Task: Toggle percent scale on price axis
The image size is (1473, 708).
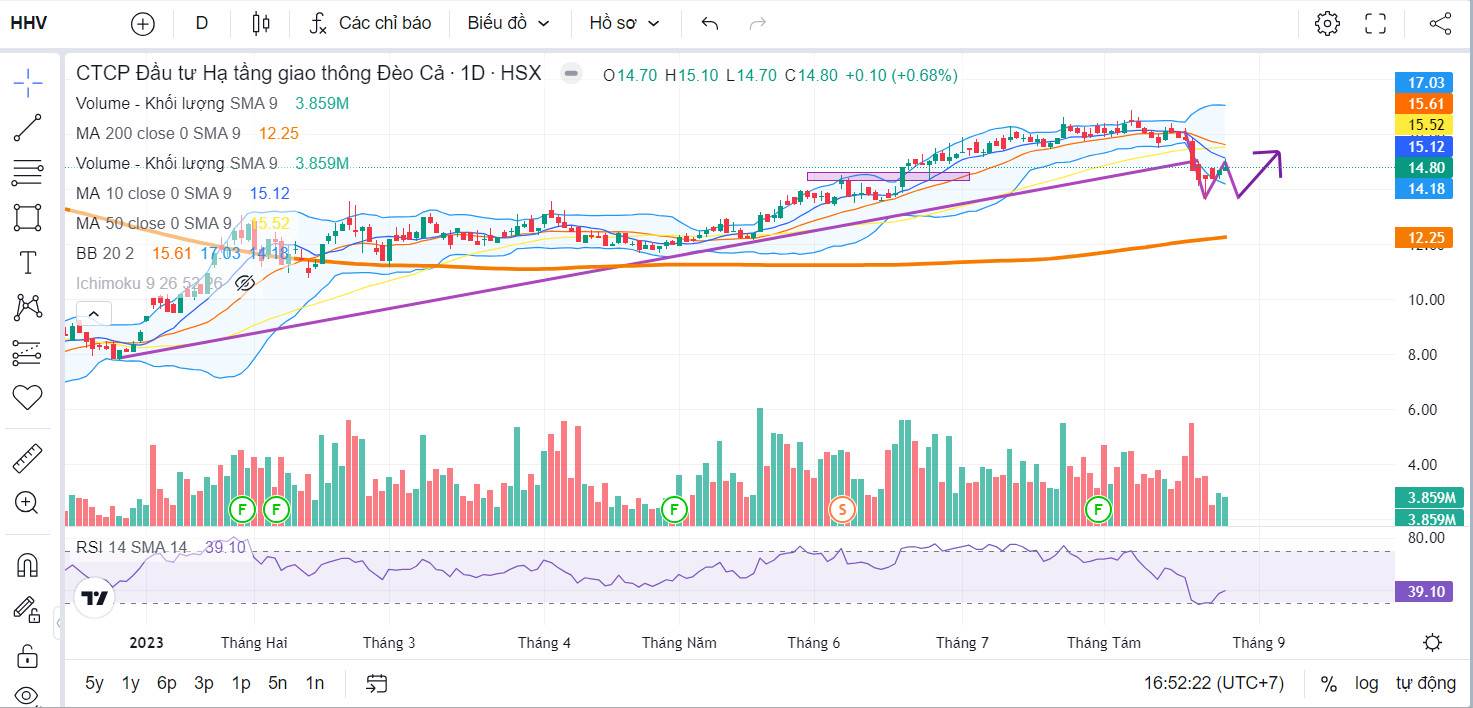Action: pos(1328,684)
